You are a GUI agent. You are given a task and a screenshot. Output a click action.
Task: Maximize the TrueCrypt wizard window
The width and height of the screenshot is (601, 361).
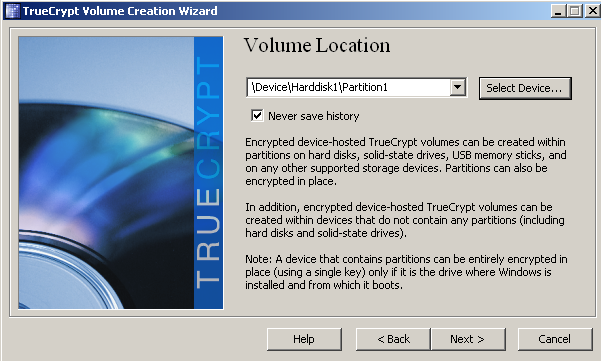[x=575, y=11]
